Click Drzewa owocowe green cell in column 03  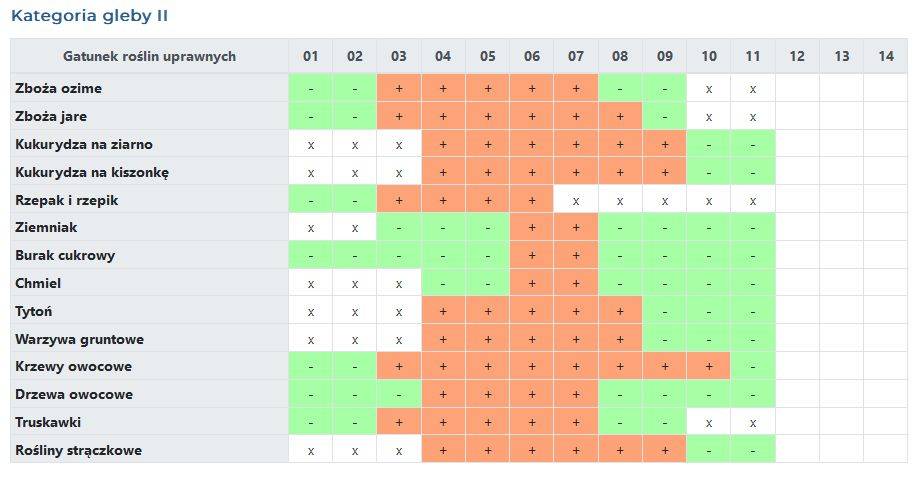(399, 394)
